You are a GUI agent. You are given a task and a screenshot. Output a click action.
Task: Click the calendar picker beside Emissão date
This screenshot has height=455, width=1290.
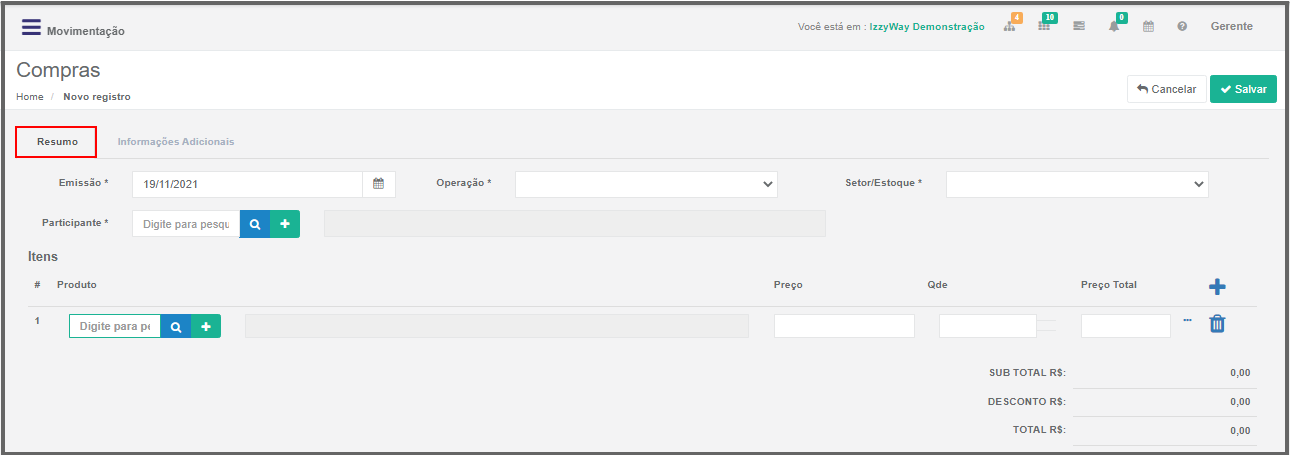coord(379,184)
